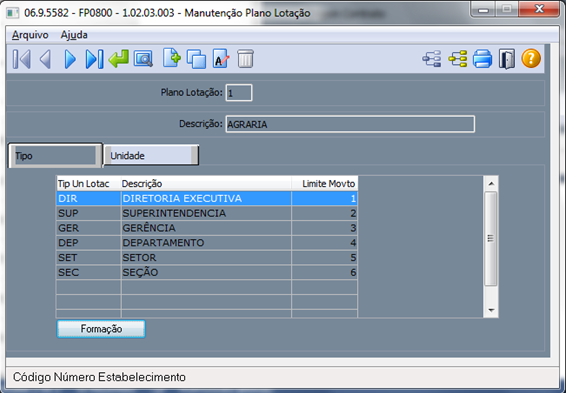
Task: Click the Formação button
Action: [x=101, y=329]
